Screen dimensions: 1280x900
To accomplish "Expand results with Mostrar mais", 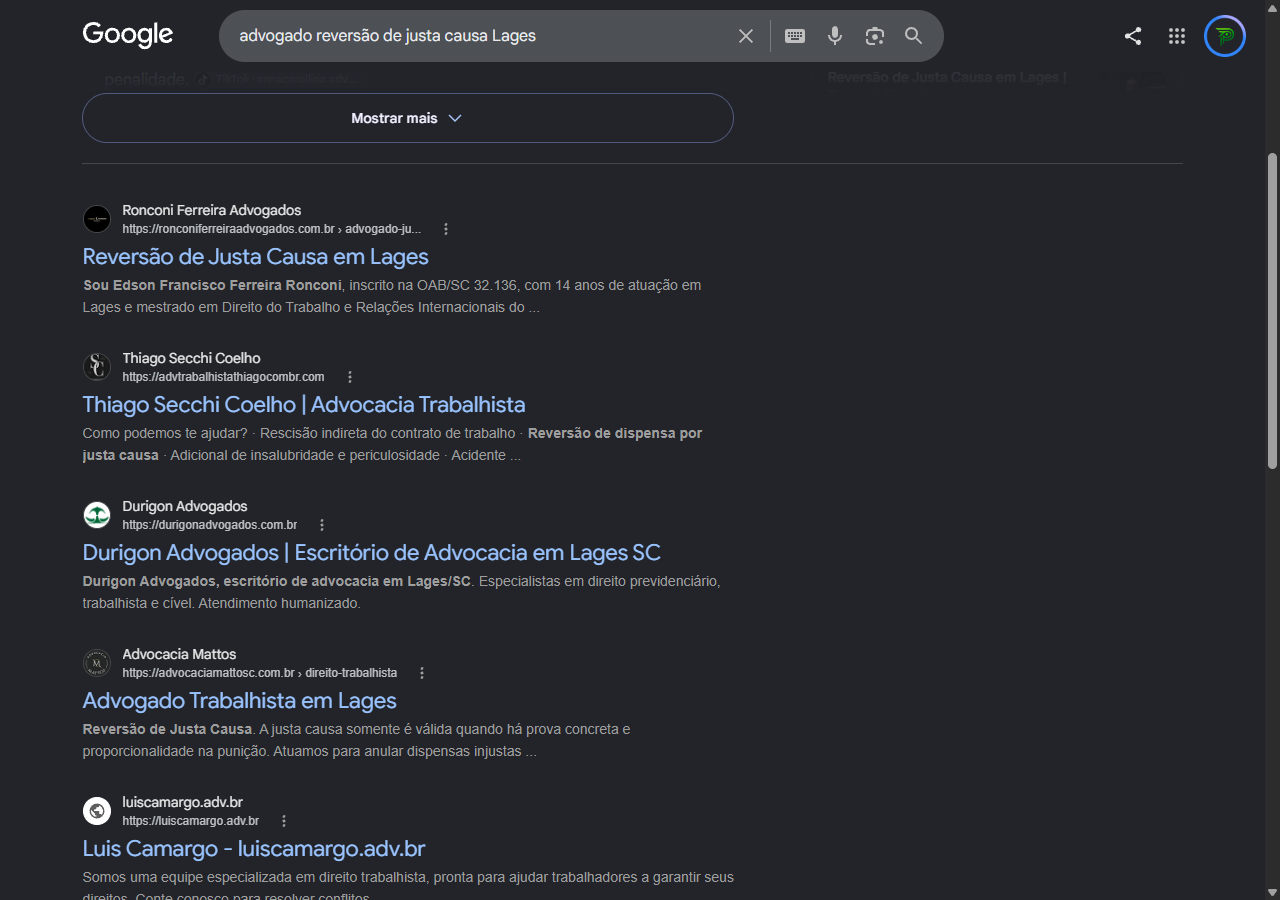I will click(x=408, y=118).
